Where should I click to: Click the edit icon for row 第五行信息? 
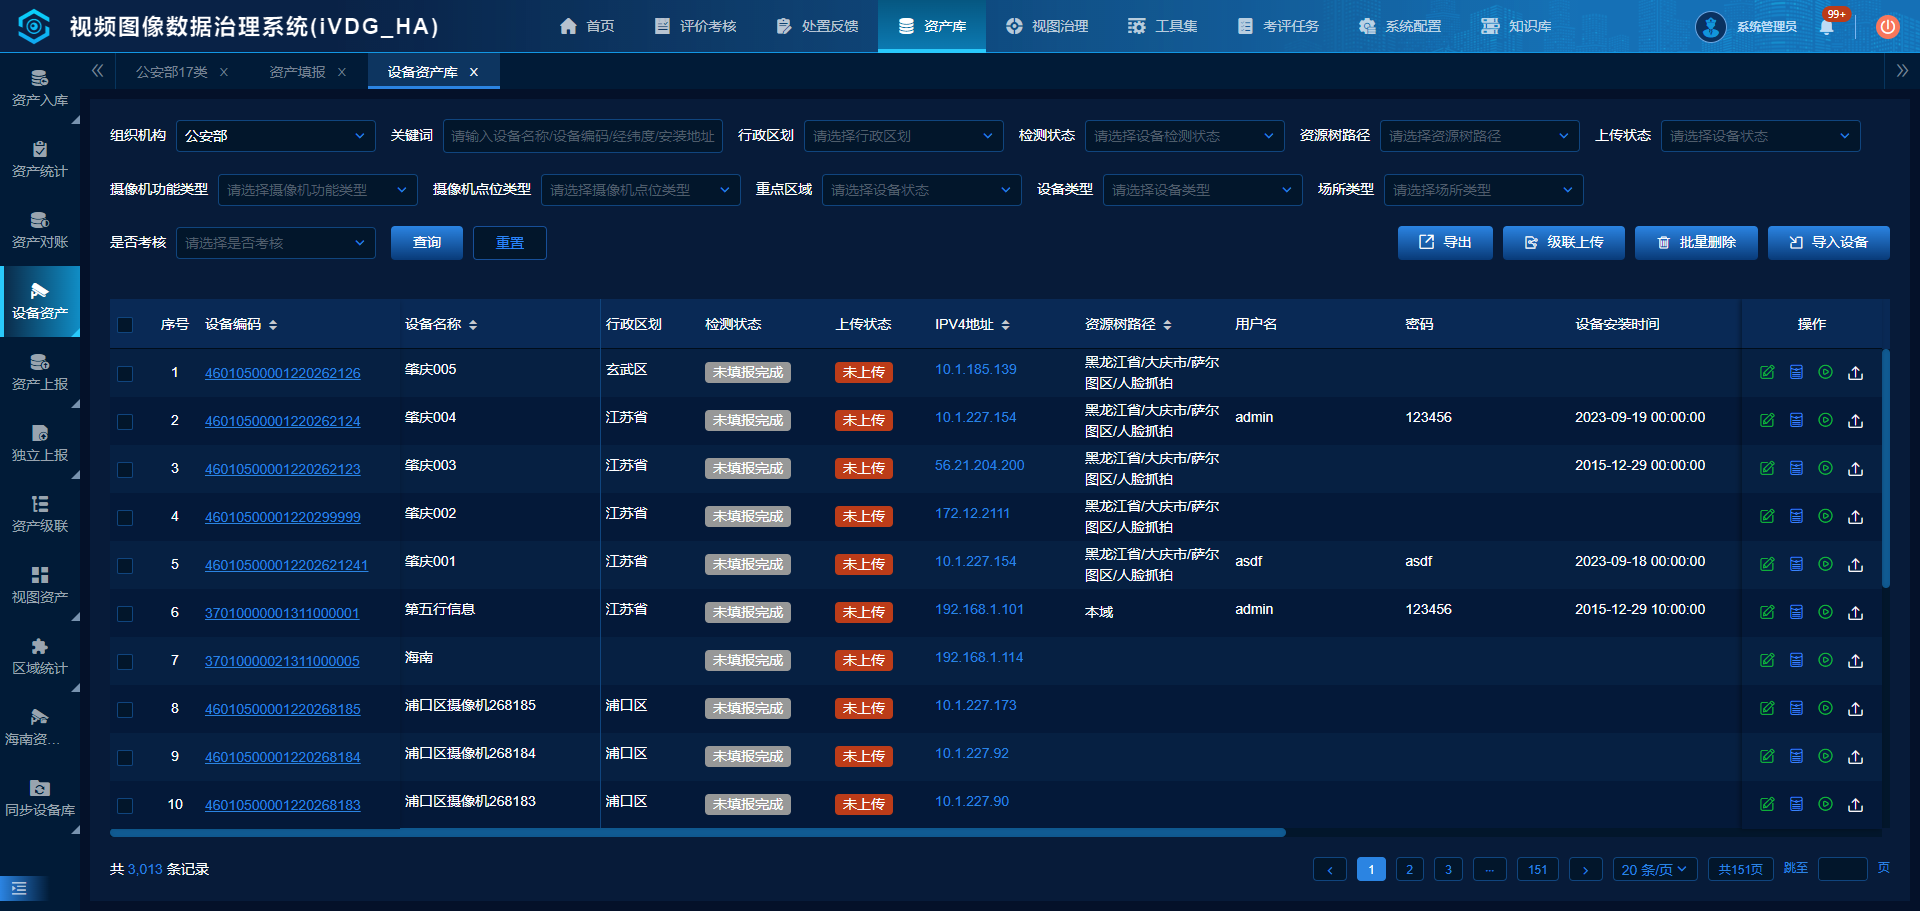click(x=1767, y=613)
